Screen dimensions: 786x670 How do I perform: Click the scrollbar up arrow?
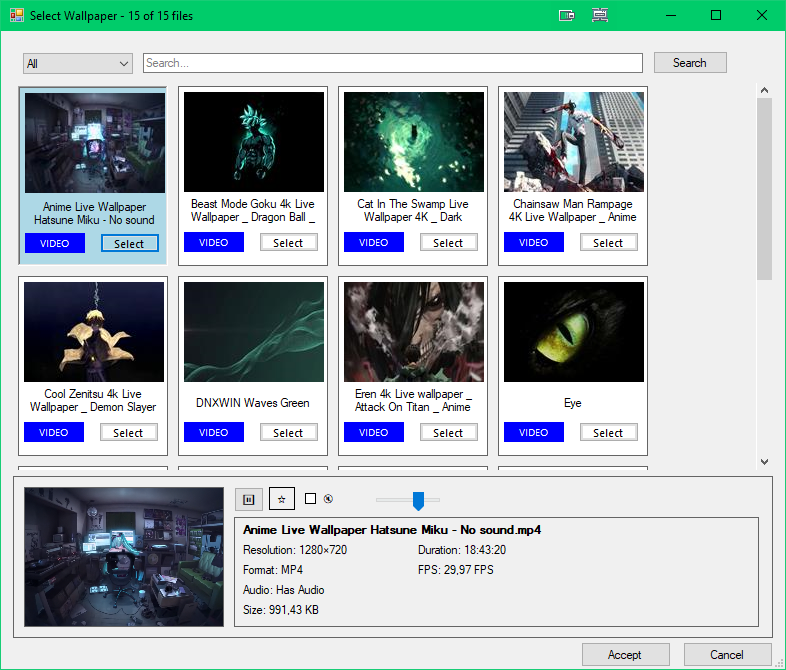point(764,90)
